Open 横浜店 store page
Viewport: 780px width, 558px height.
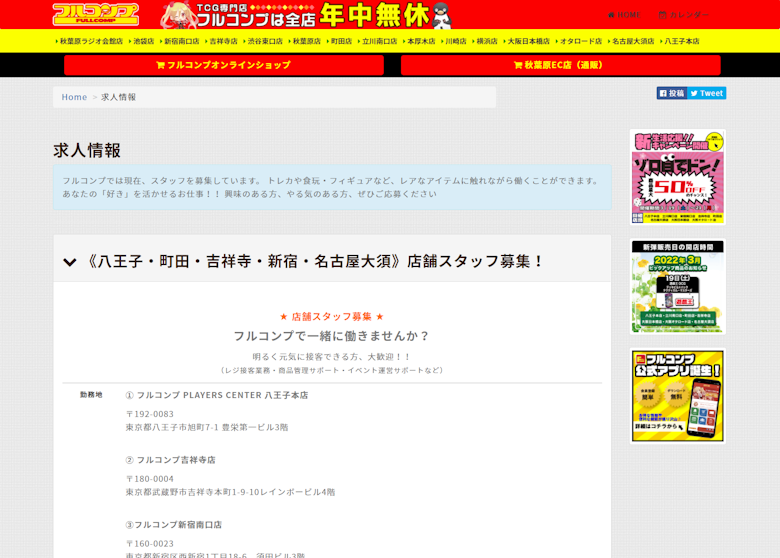click(485, 41)
